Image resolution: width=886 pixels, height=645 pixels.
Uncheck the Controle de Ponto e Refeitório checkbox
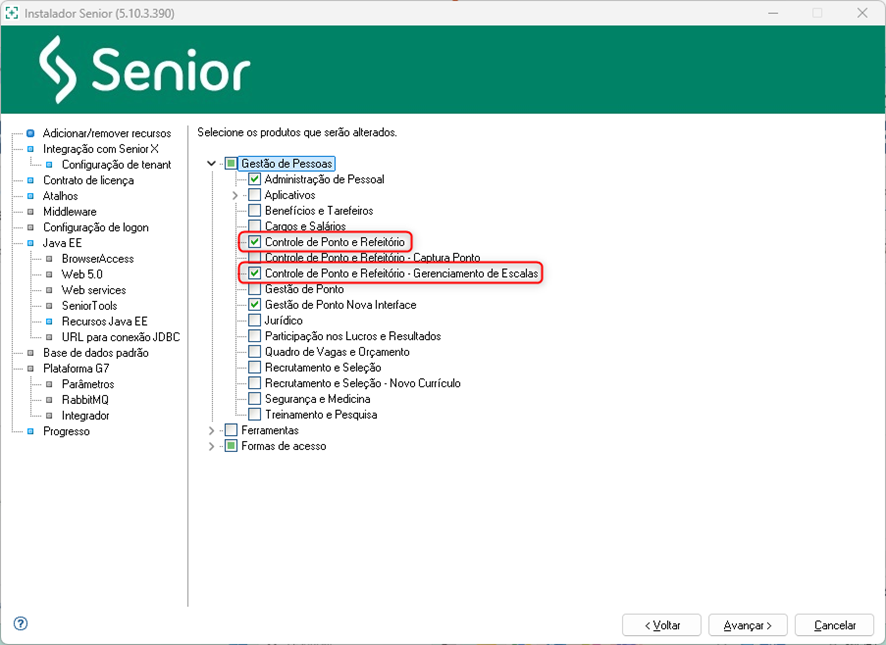tap(255, 242)
